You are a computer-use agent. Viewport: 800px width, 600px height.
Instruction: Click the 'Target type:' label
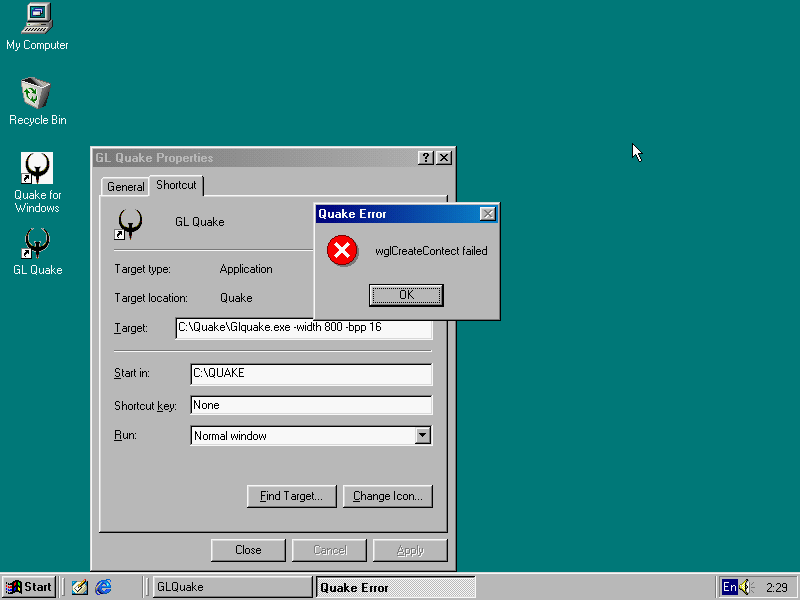tap(142, 269)
